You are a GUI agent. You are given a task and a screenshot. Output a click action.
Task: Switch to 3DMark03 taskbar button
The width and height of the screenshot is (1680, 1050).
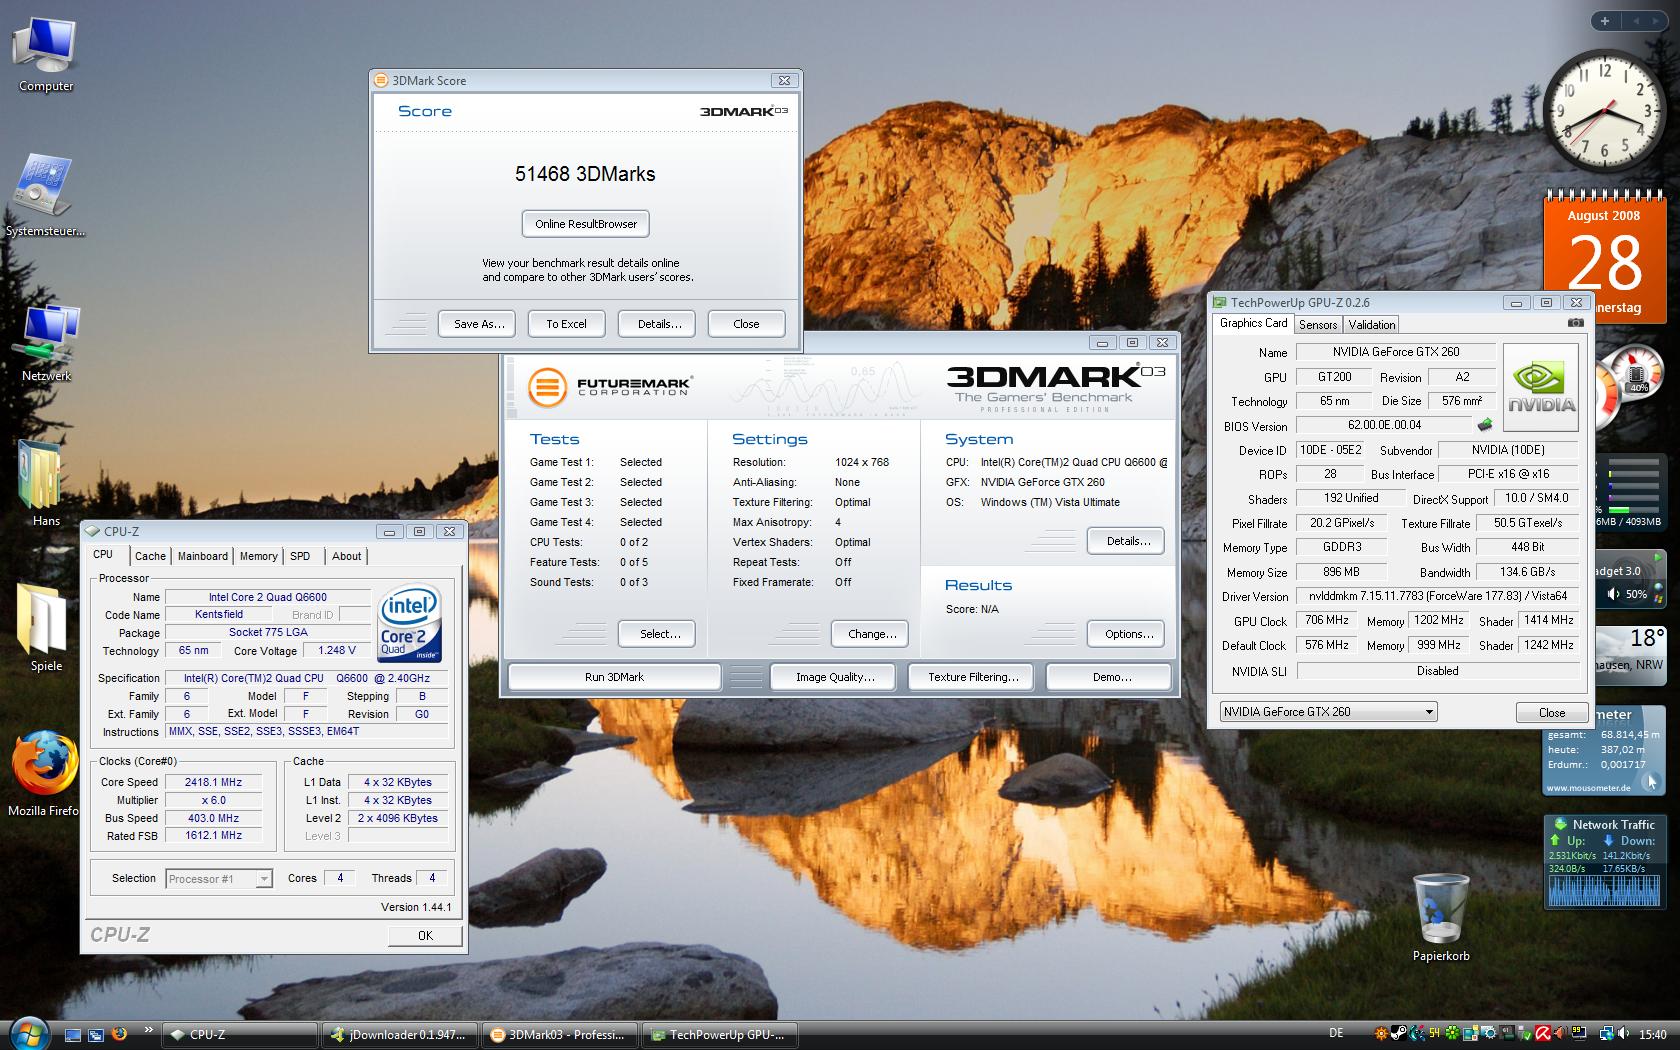tap(558, 1035)
